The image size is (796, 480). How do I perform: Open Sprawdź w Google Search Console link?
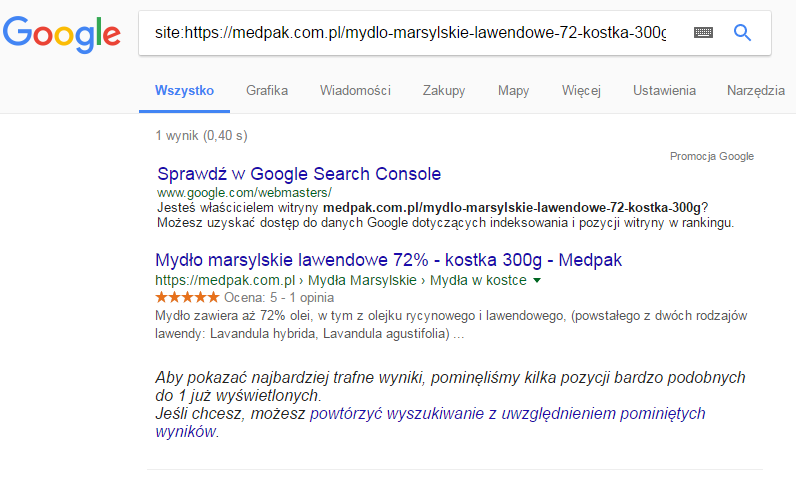[x=299, y=173]
